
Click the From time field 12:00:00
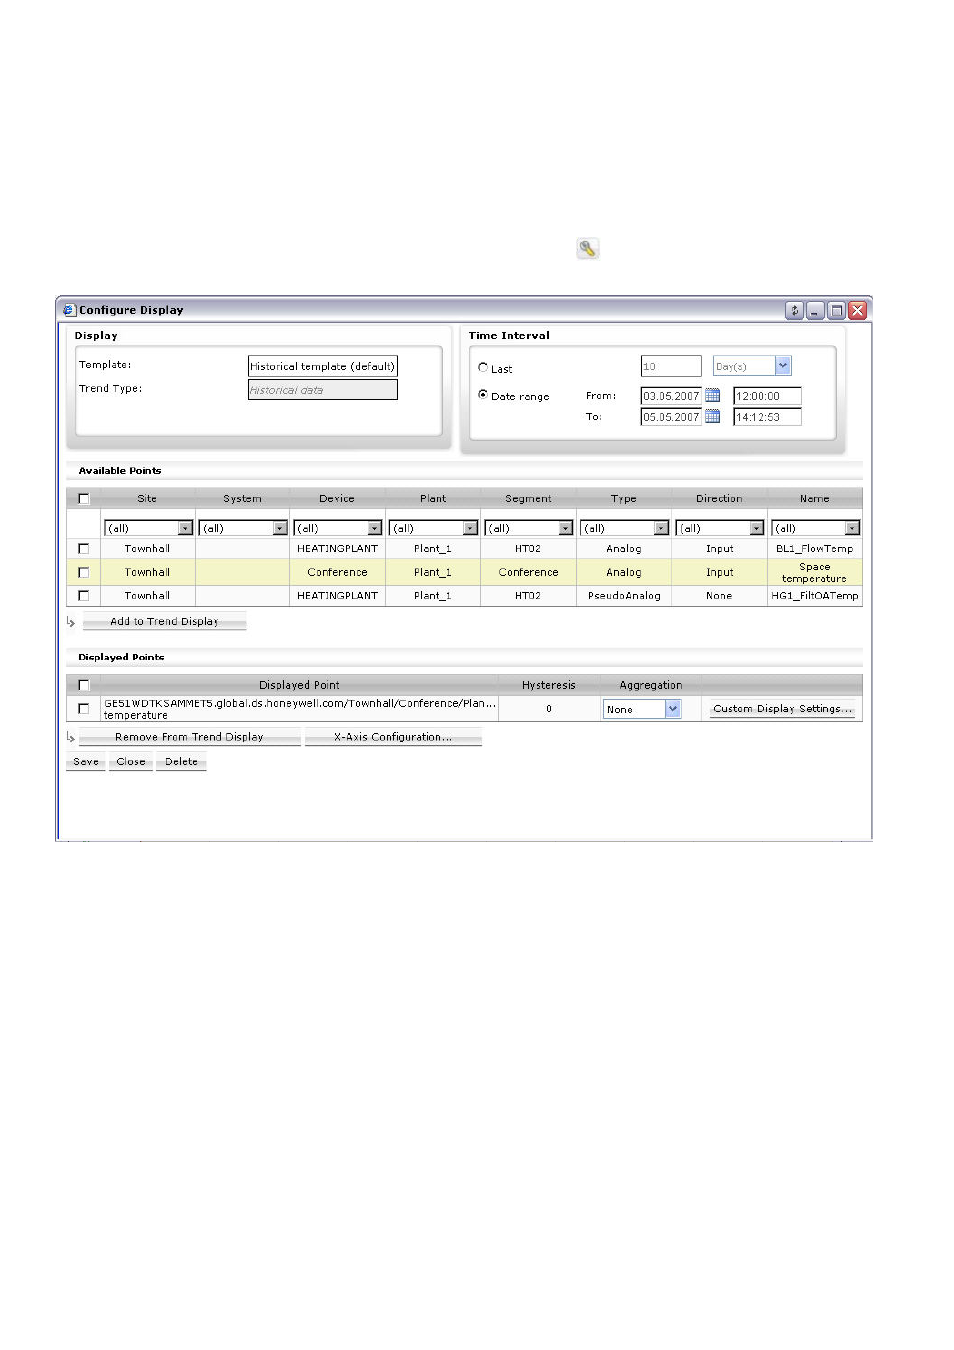point(767,396)
